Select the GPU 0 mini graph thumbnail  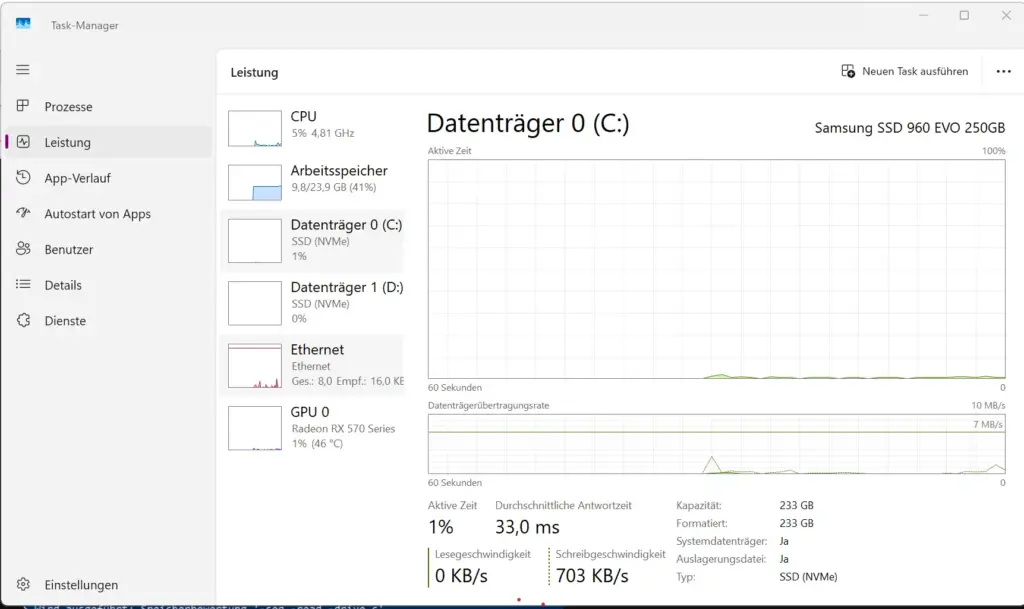[255, 428]
